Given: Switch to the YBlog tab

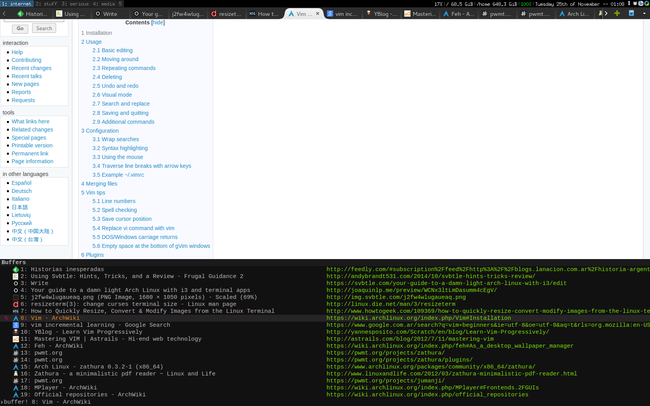Looking at the screenshot, I should click(381, 14).
